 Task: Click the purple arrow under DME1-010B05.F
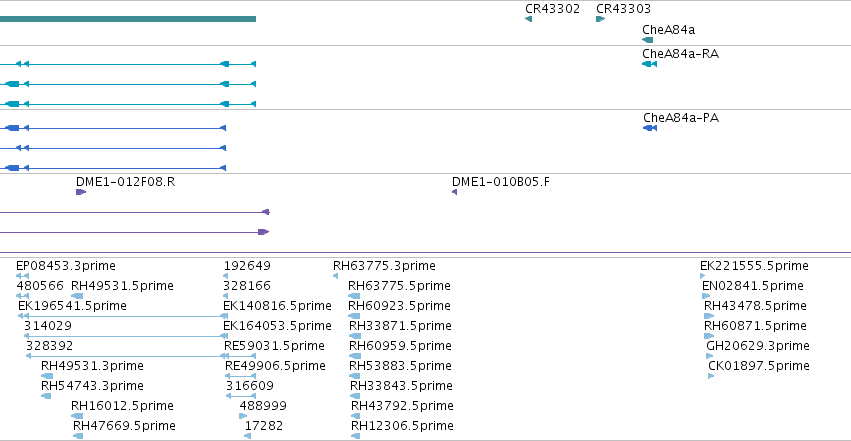[x=454, y=192]
